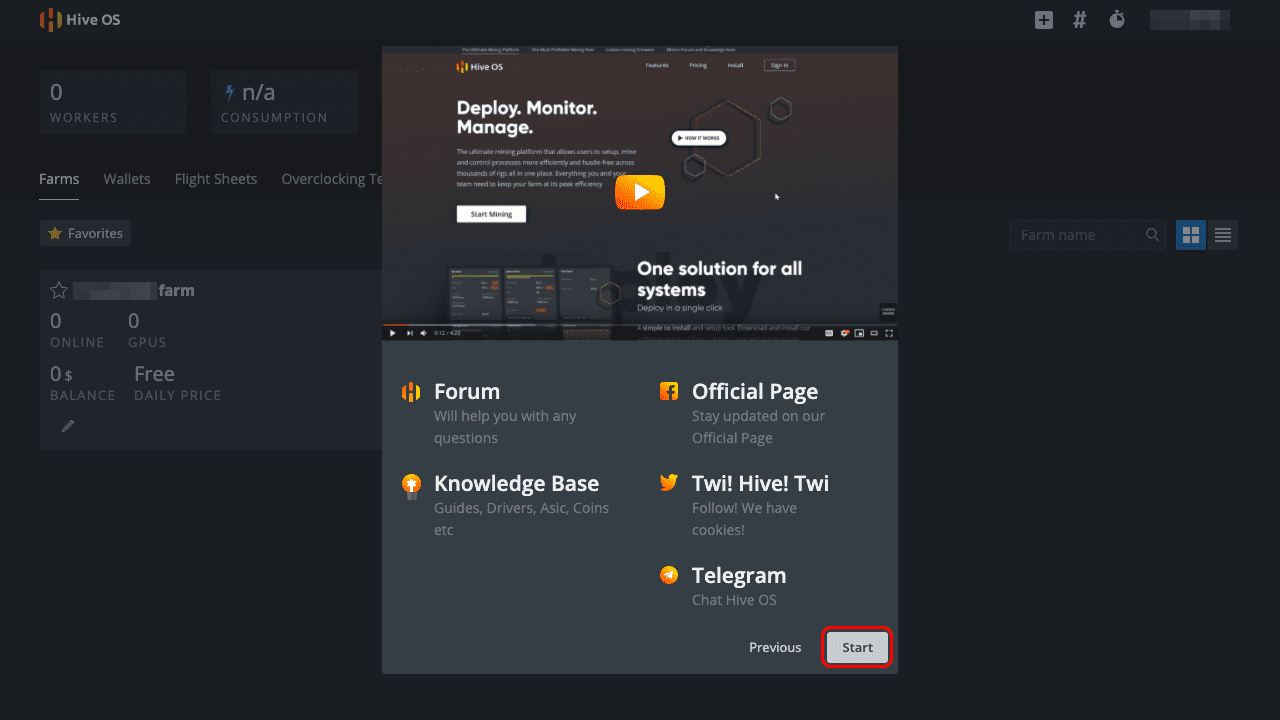Click the Previous button in dialog
This screenshot has width=1280, height=720.
775,648
